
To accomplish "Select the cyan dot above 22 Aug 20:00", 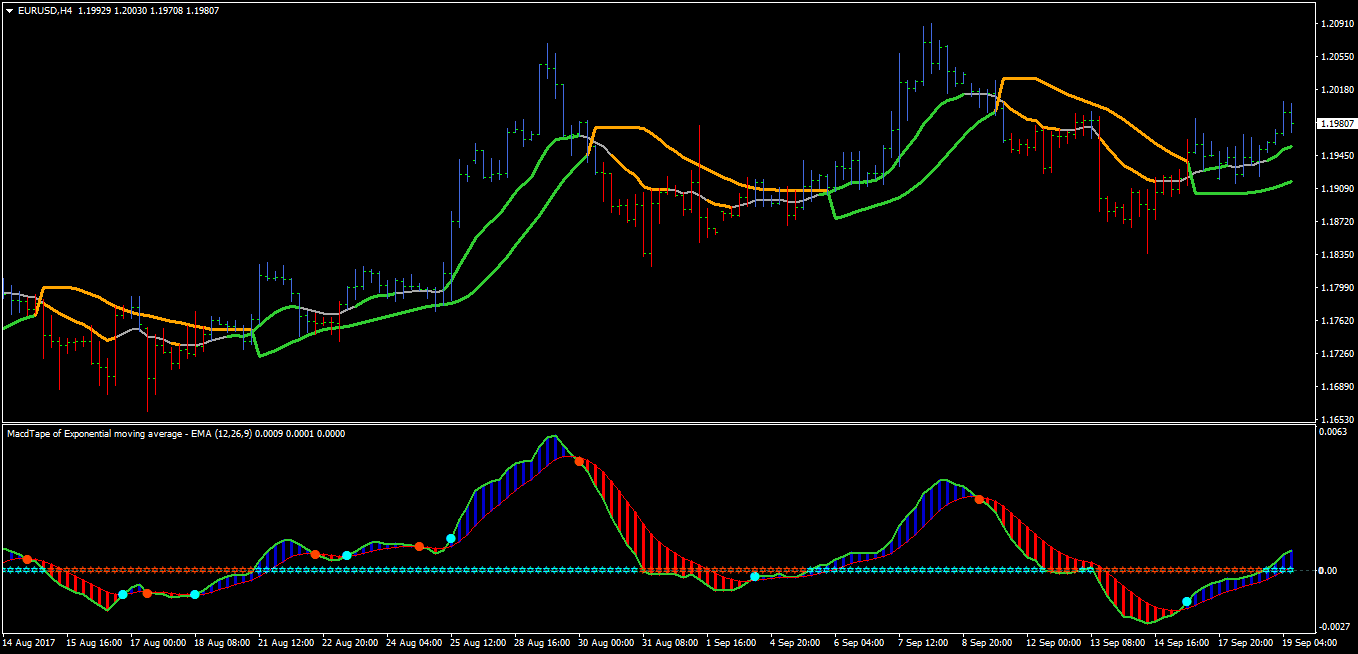I will click(347, 556).
